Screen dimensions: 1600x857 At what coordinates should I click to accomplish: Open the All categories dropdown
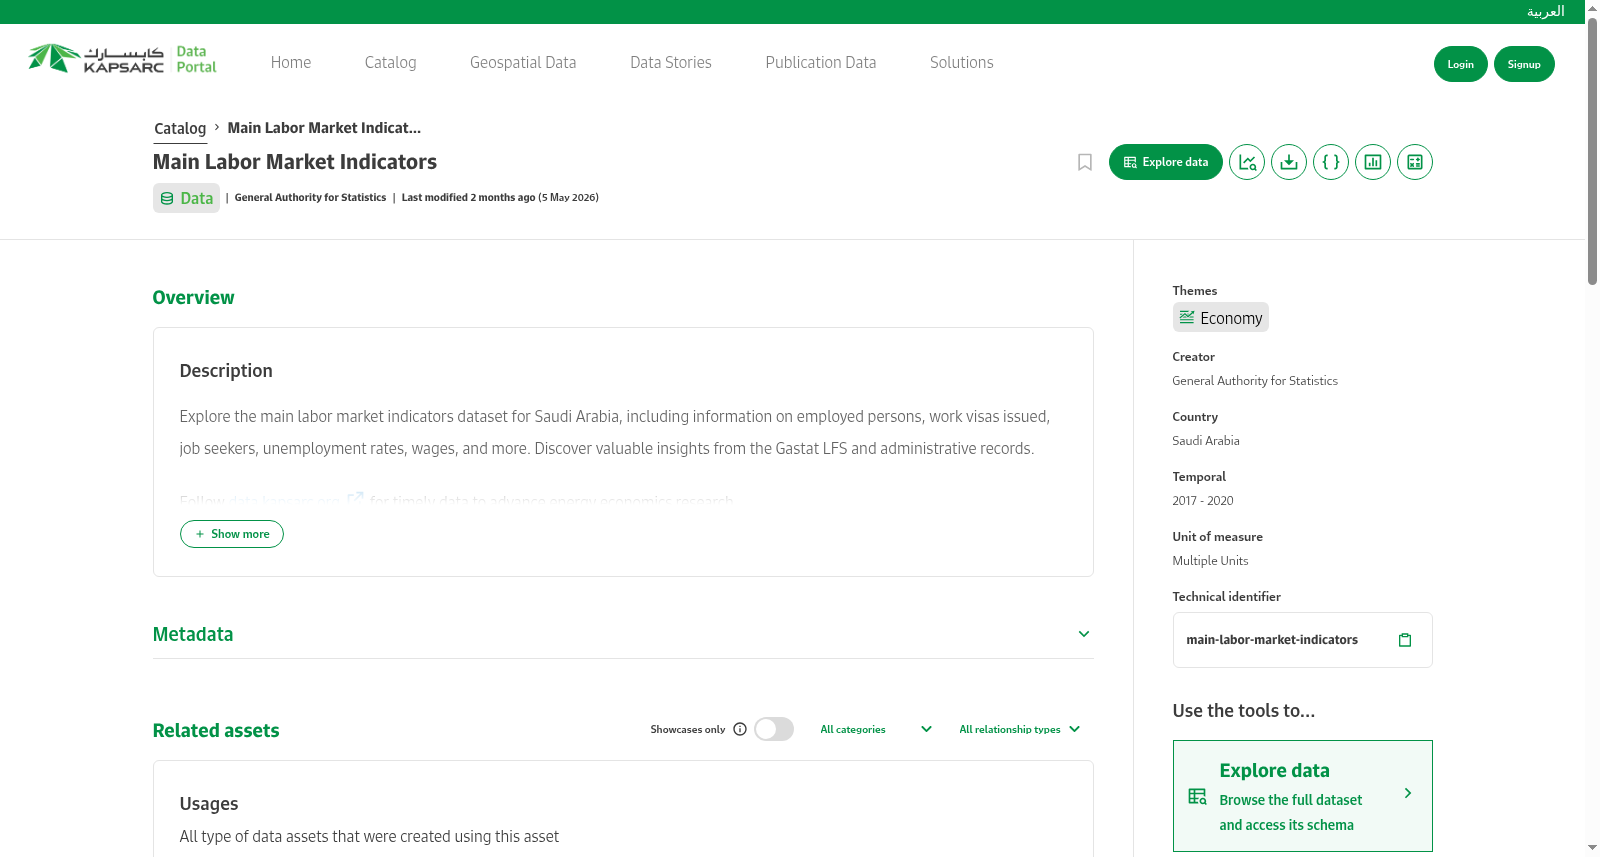point(876,729)
